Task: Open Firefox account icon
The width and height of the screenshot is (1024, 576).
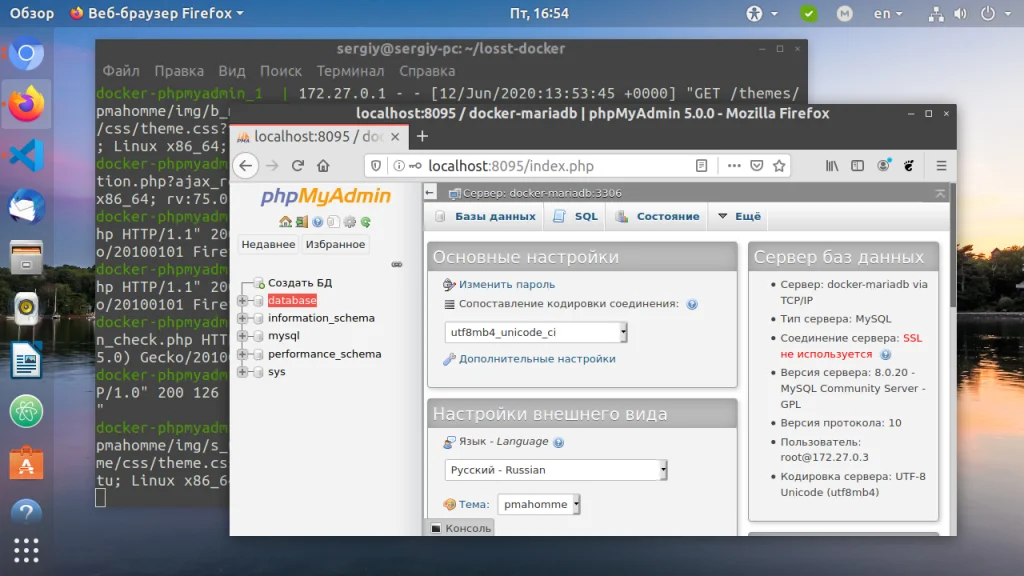Action: point(884,166)
